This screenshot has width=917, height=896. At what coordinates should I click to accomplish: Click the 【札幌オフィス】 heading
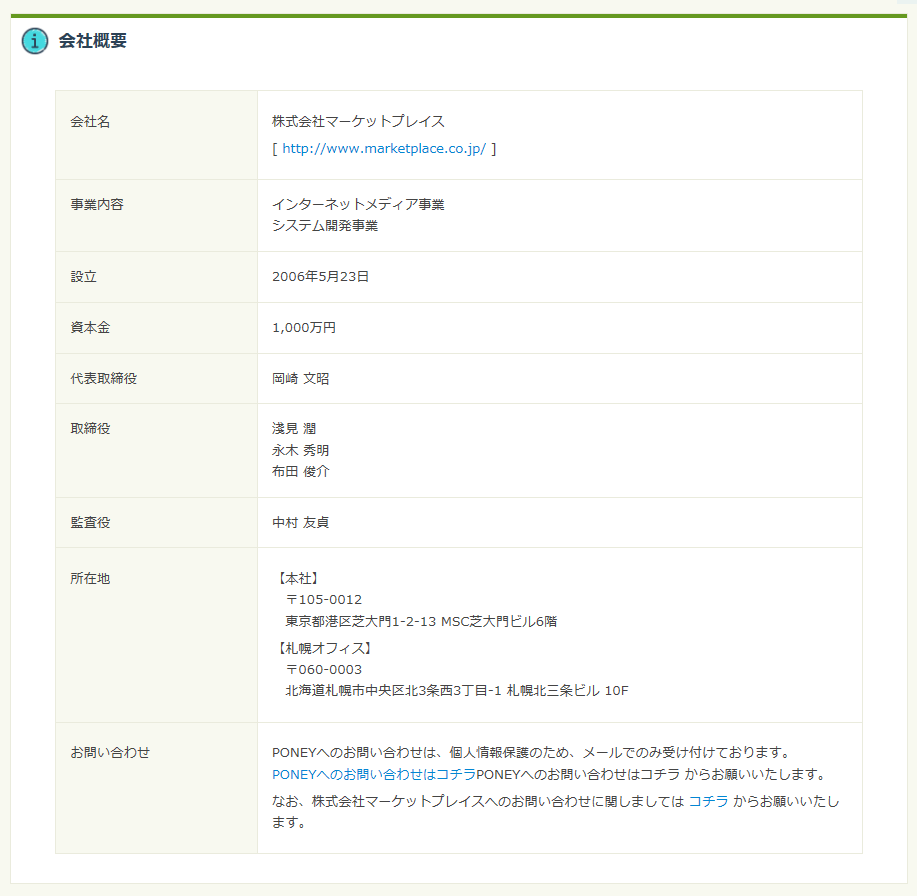[324, 648]
